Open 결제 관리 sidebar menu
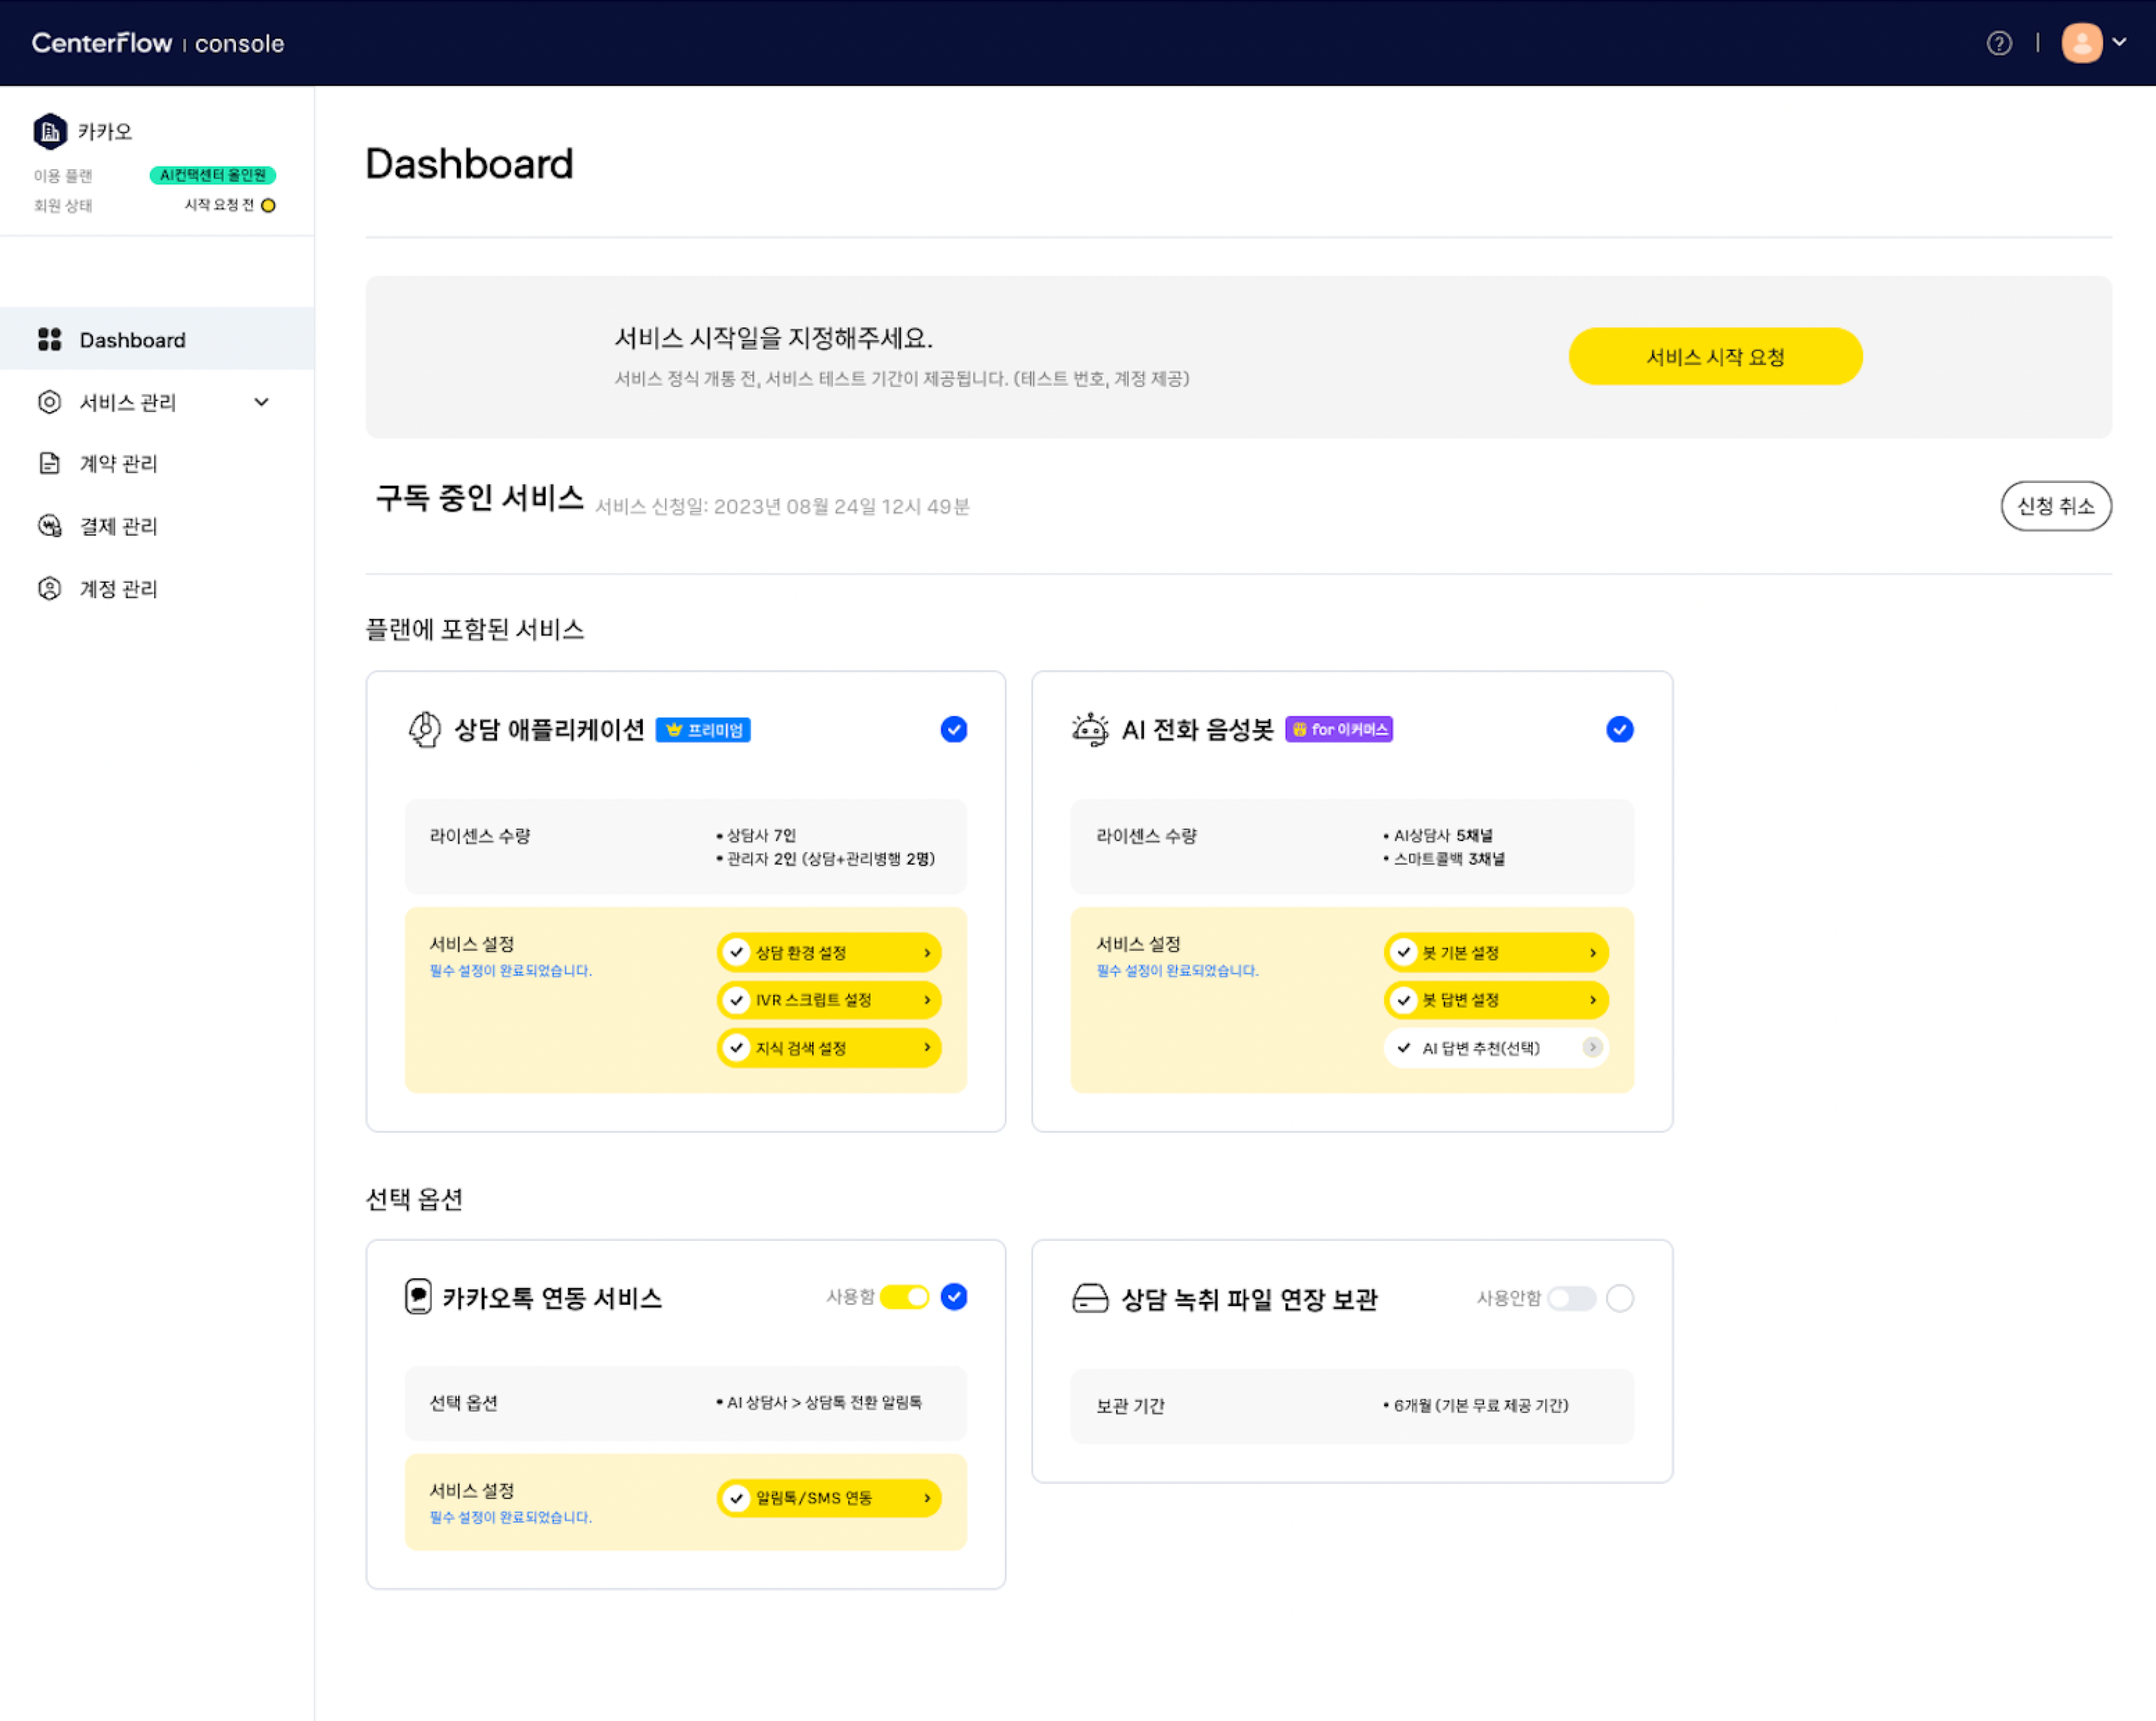The width and height of the screenshot is (2156, 1721). 118,526
